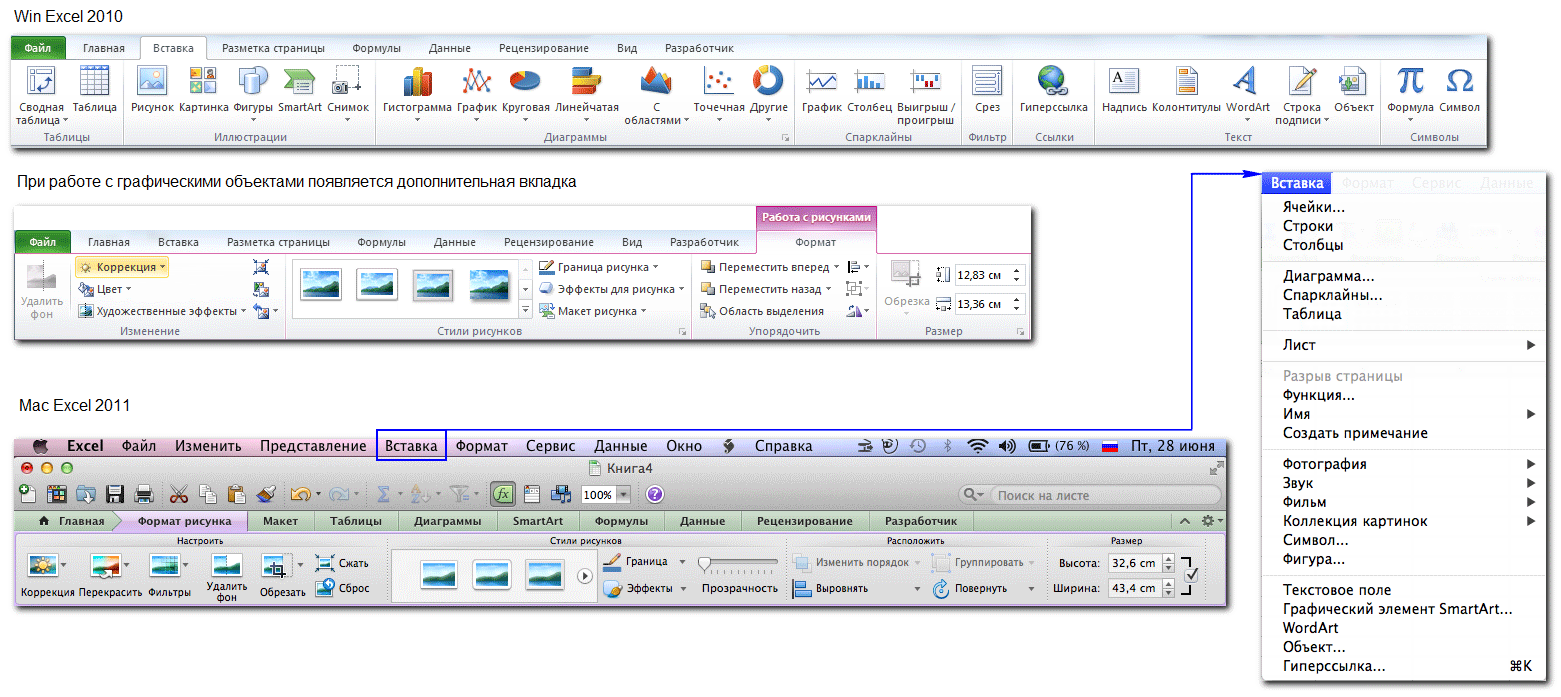The height and width of the screenshot is (697, 1561).
Task: Click the printer icon in Mac Excel toolbar
Action: 144,493
